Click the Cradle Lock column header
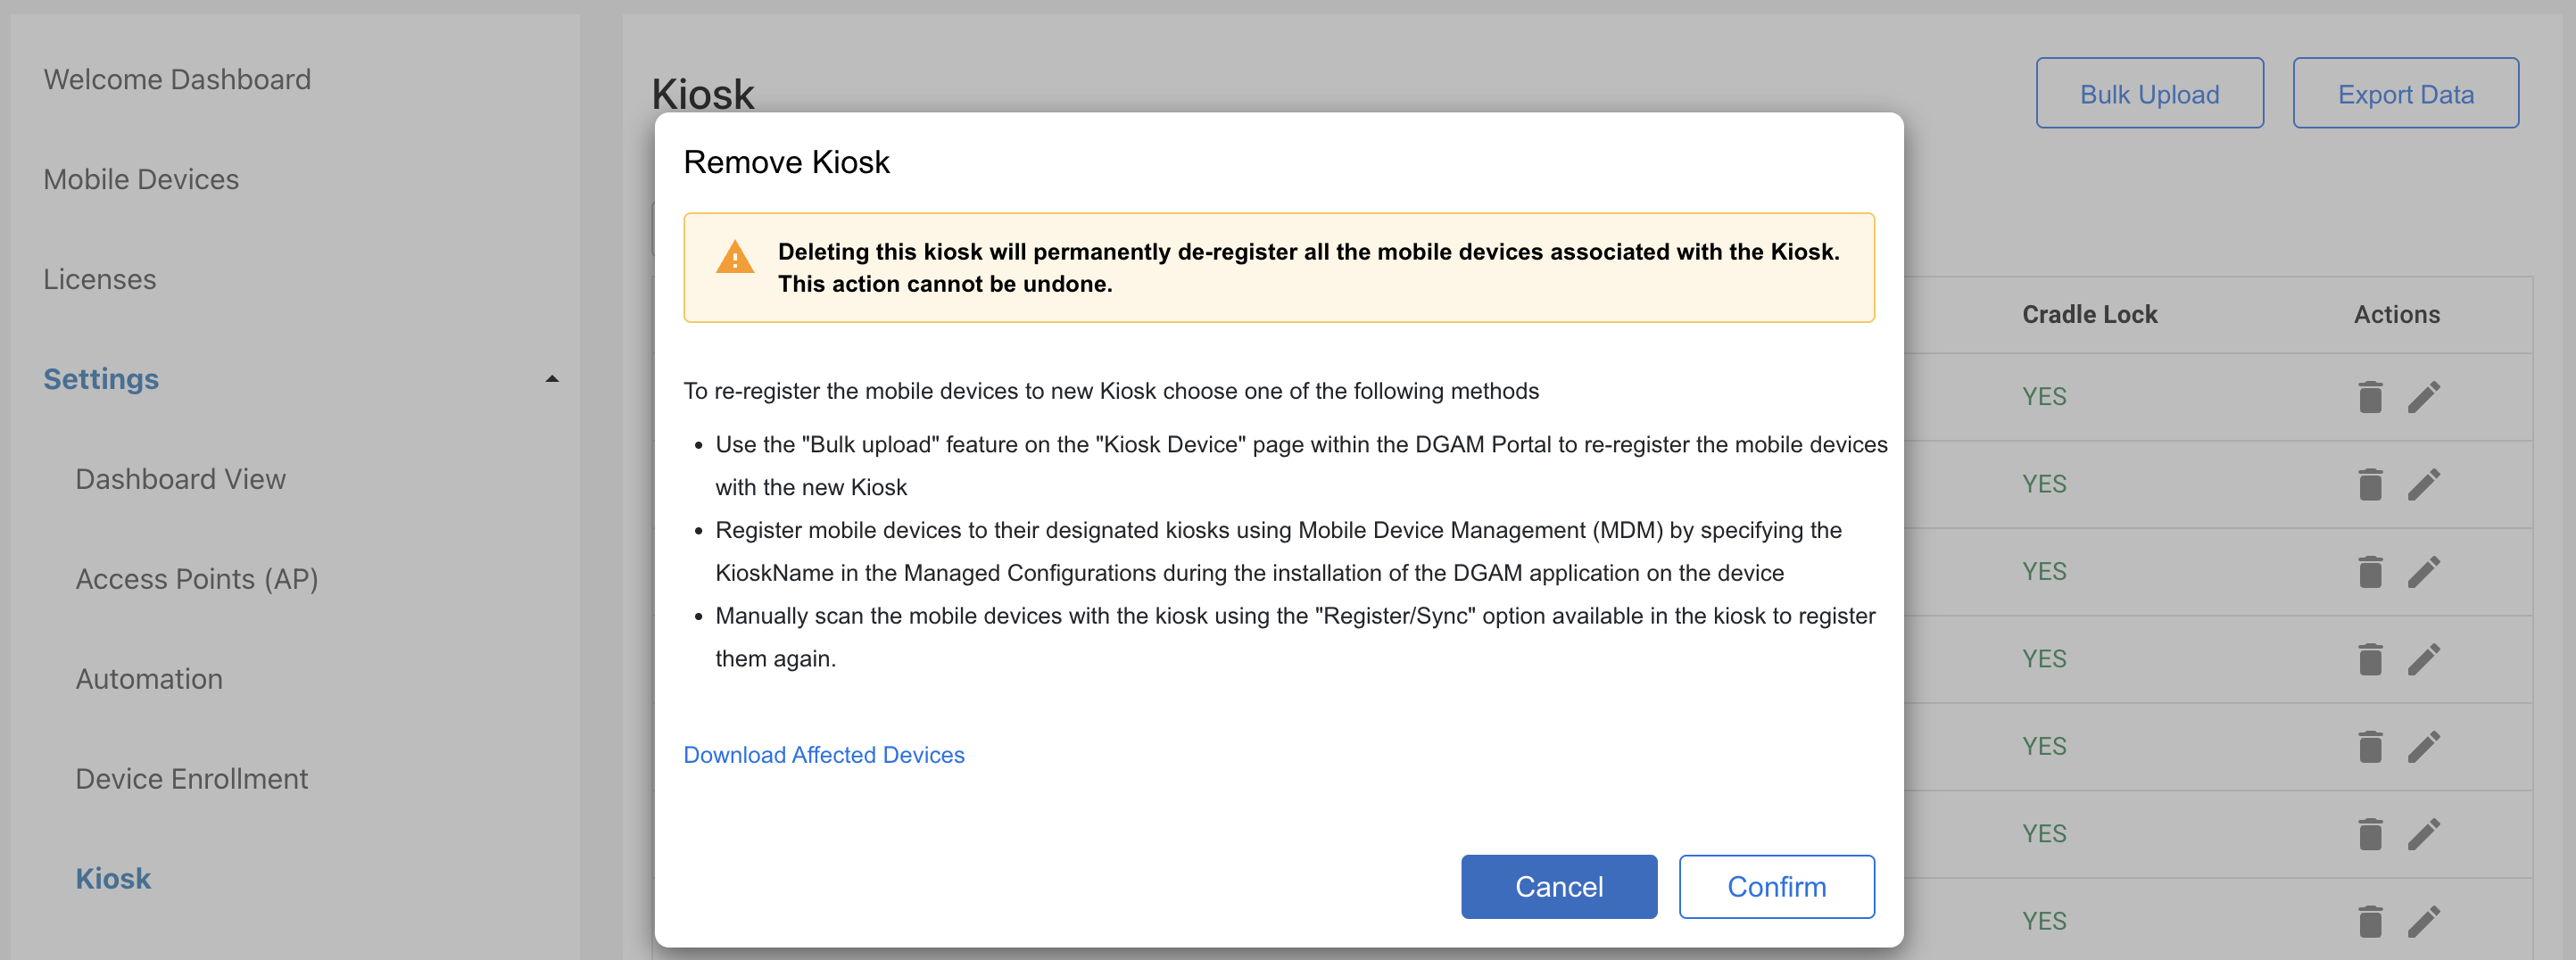 click(2089, 314)
